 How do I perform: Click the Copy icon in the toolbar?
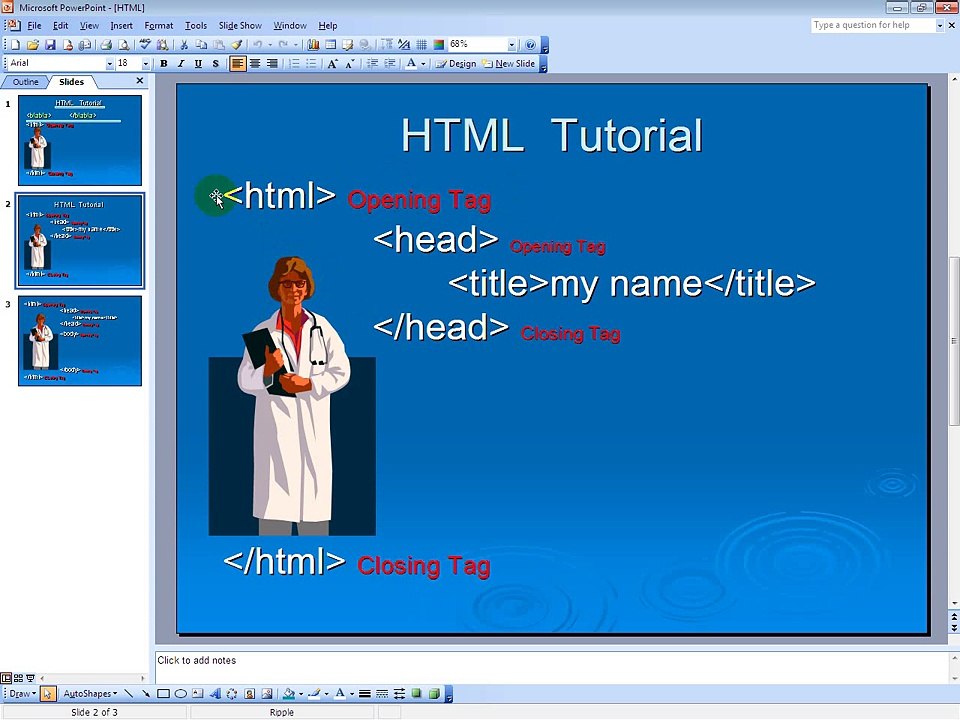point(201,45)
